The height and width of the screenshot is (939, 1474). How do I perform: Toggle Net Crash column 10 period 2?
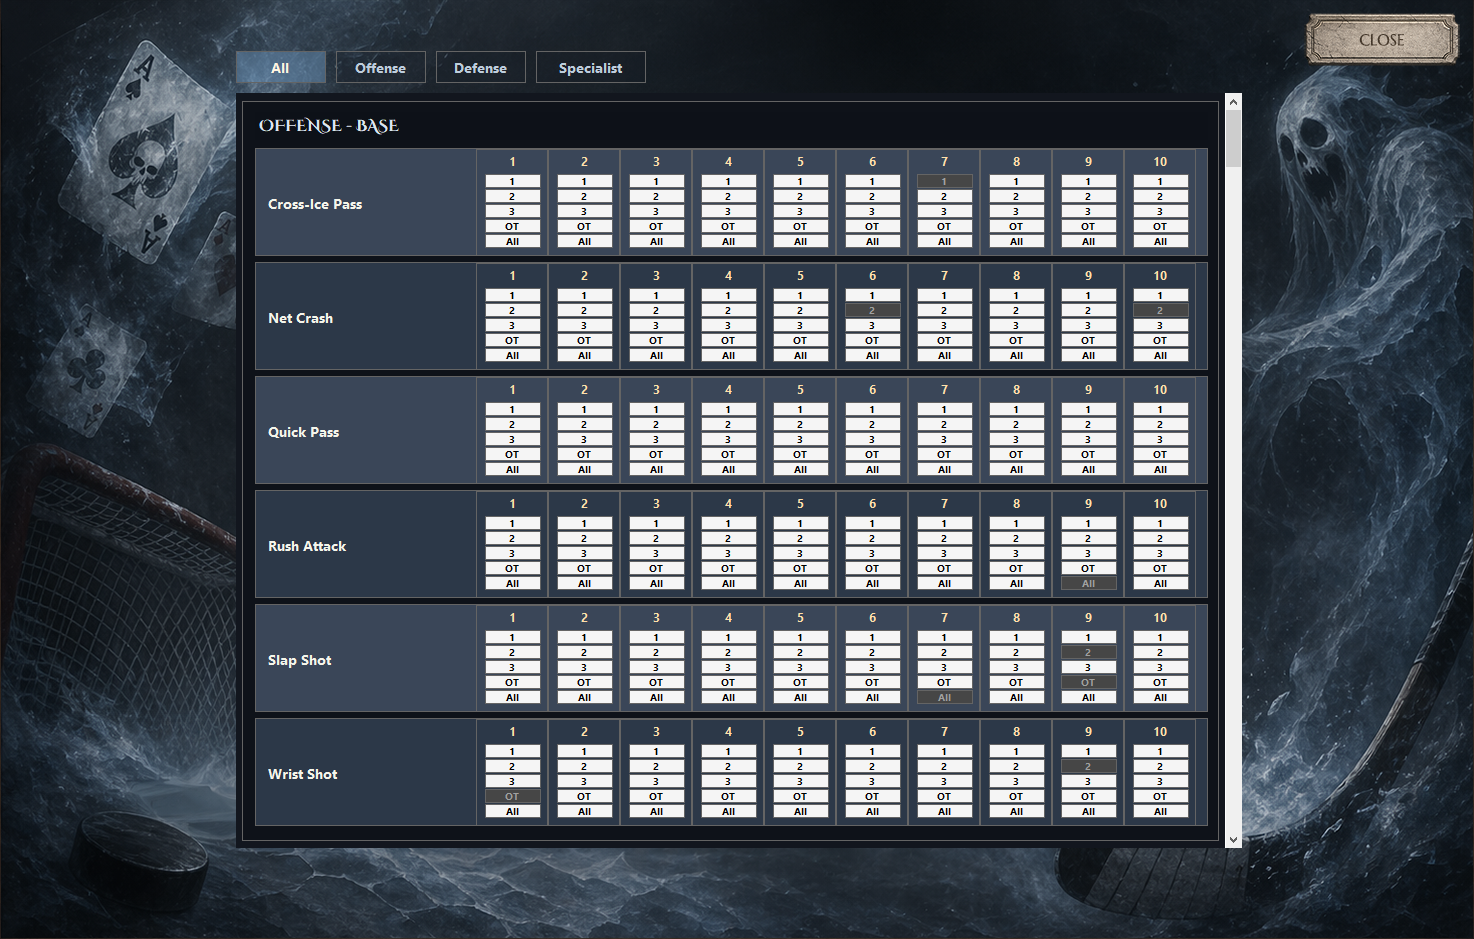(1160, 311)
